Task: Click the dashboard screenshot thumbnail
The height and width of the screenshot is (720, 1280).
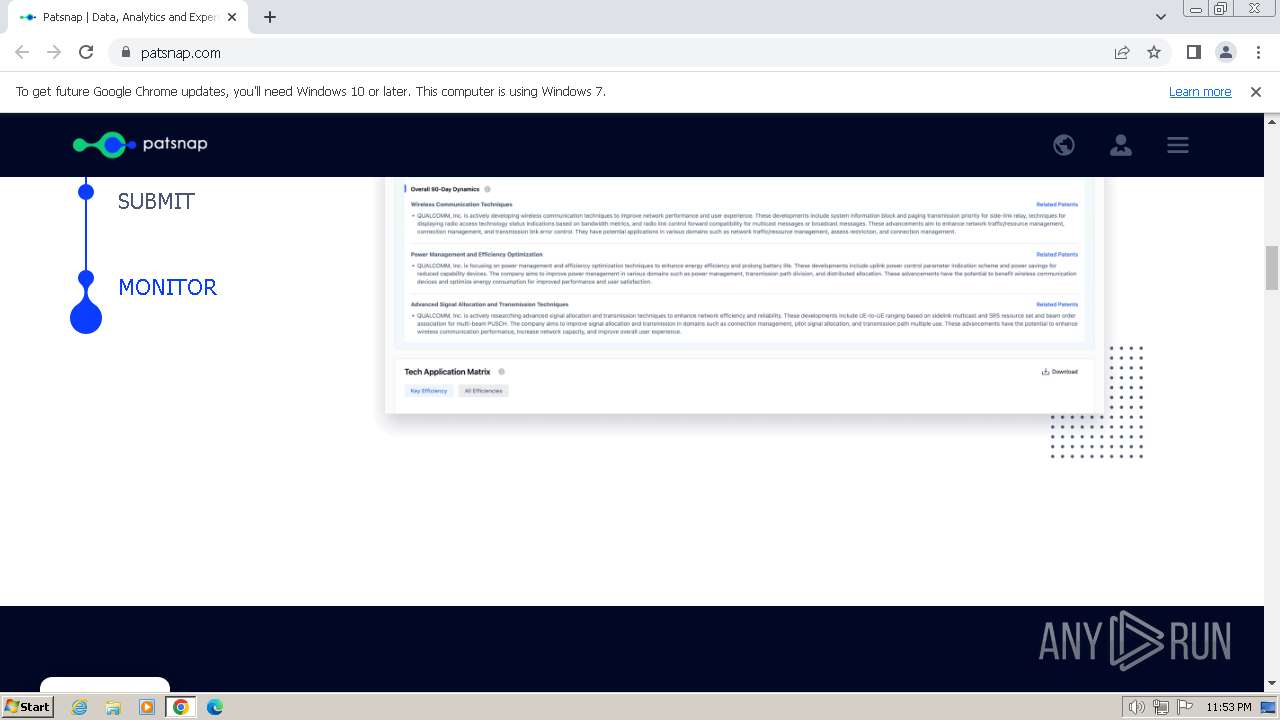Action: pos(745,295)
